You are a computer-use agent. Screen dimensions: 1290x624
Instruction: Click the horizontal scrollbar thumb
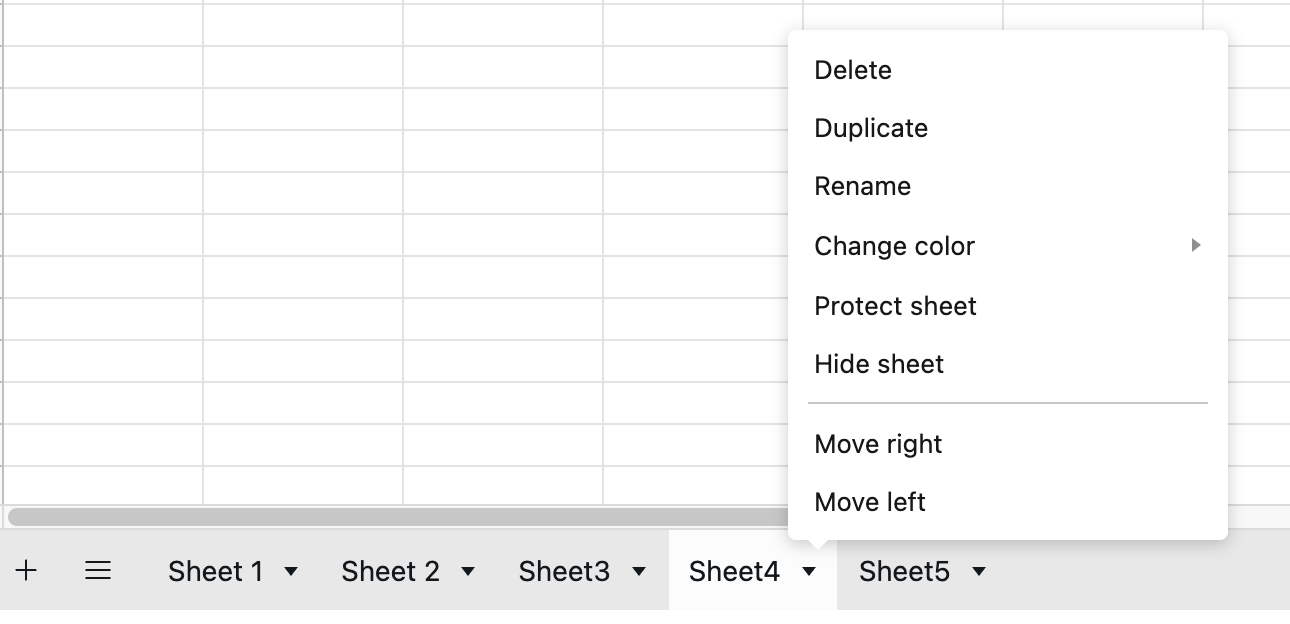coord(400,517)
